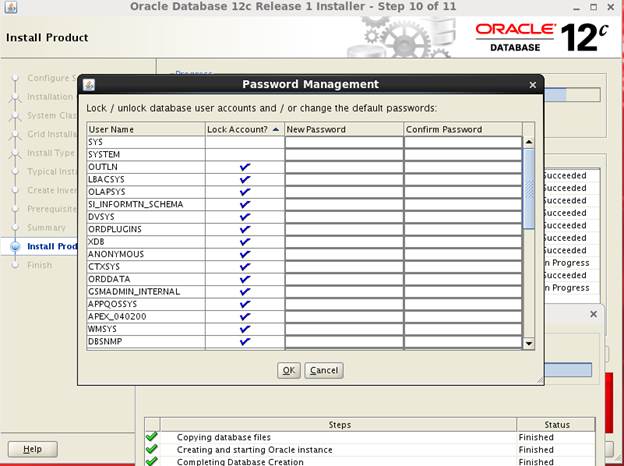This screenshot has height=466, width=624.
Task: Uncheck Lock Account for ORDDATA
Action: (x=245, y=279)
